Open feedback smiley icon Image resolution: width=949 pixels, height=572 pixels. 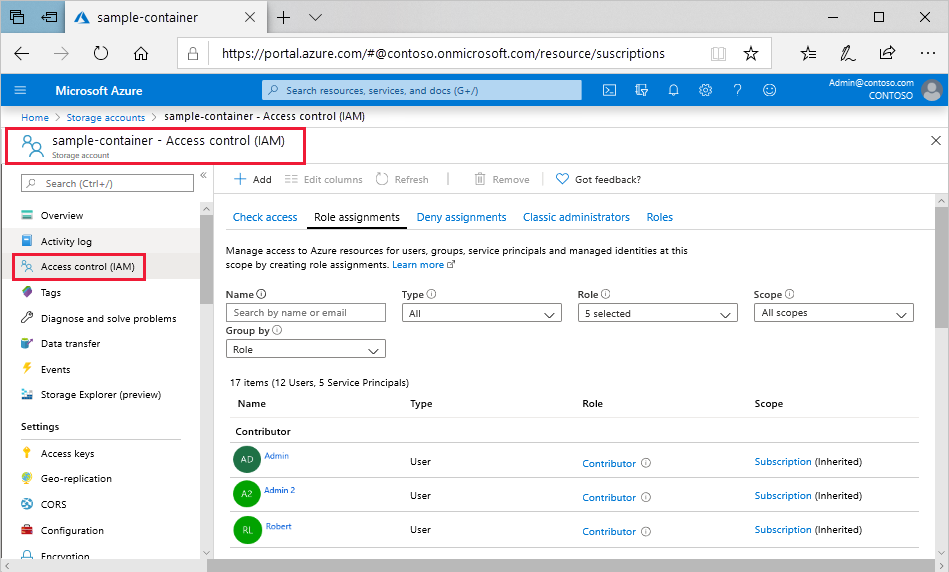(x=769, y=90)
